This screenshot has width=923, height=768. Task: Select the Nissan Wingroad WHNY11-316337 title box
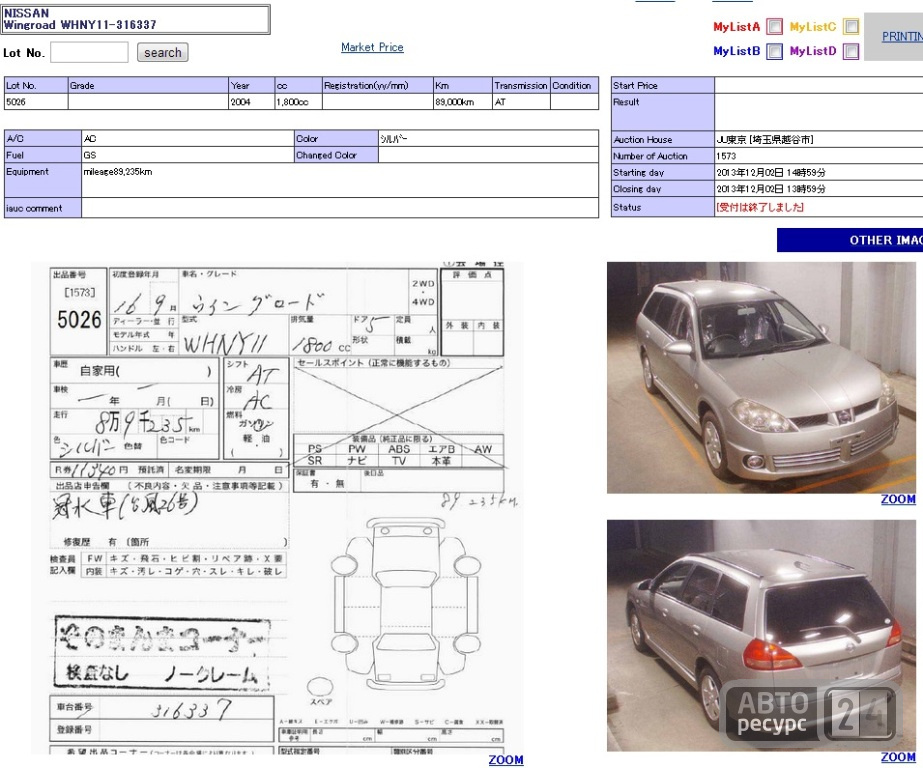[135, 19]
